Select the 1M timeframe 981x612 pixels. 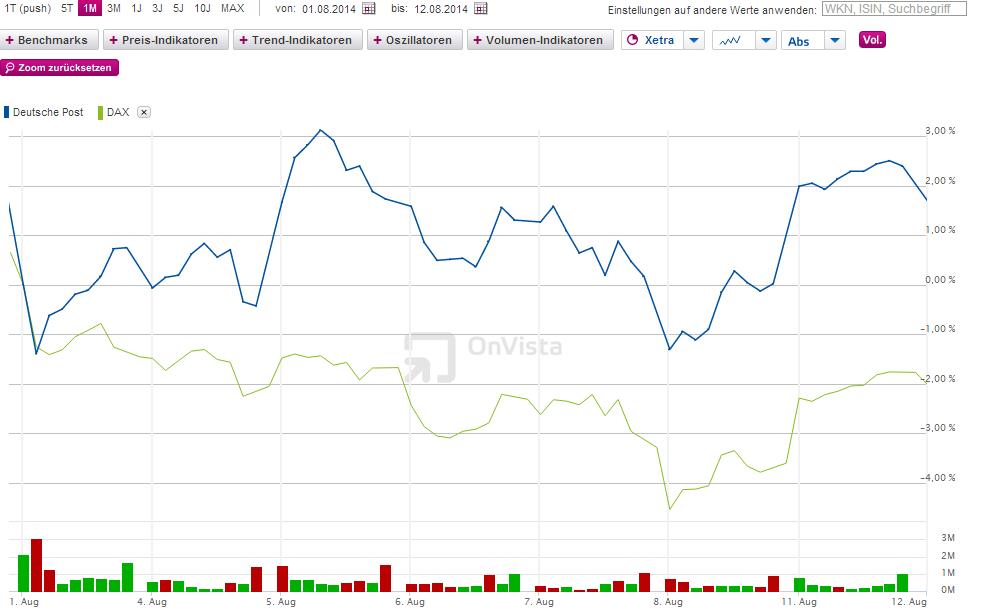[90, 8]
